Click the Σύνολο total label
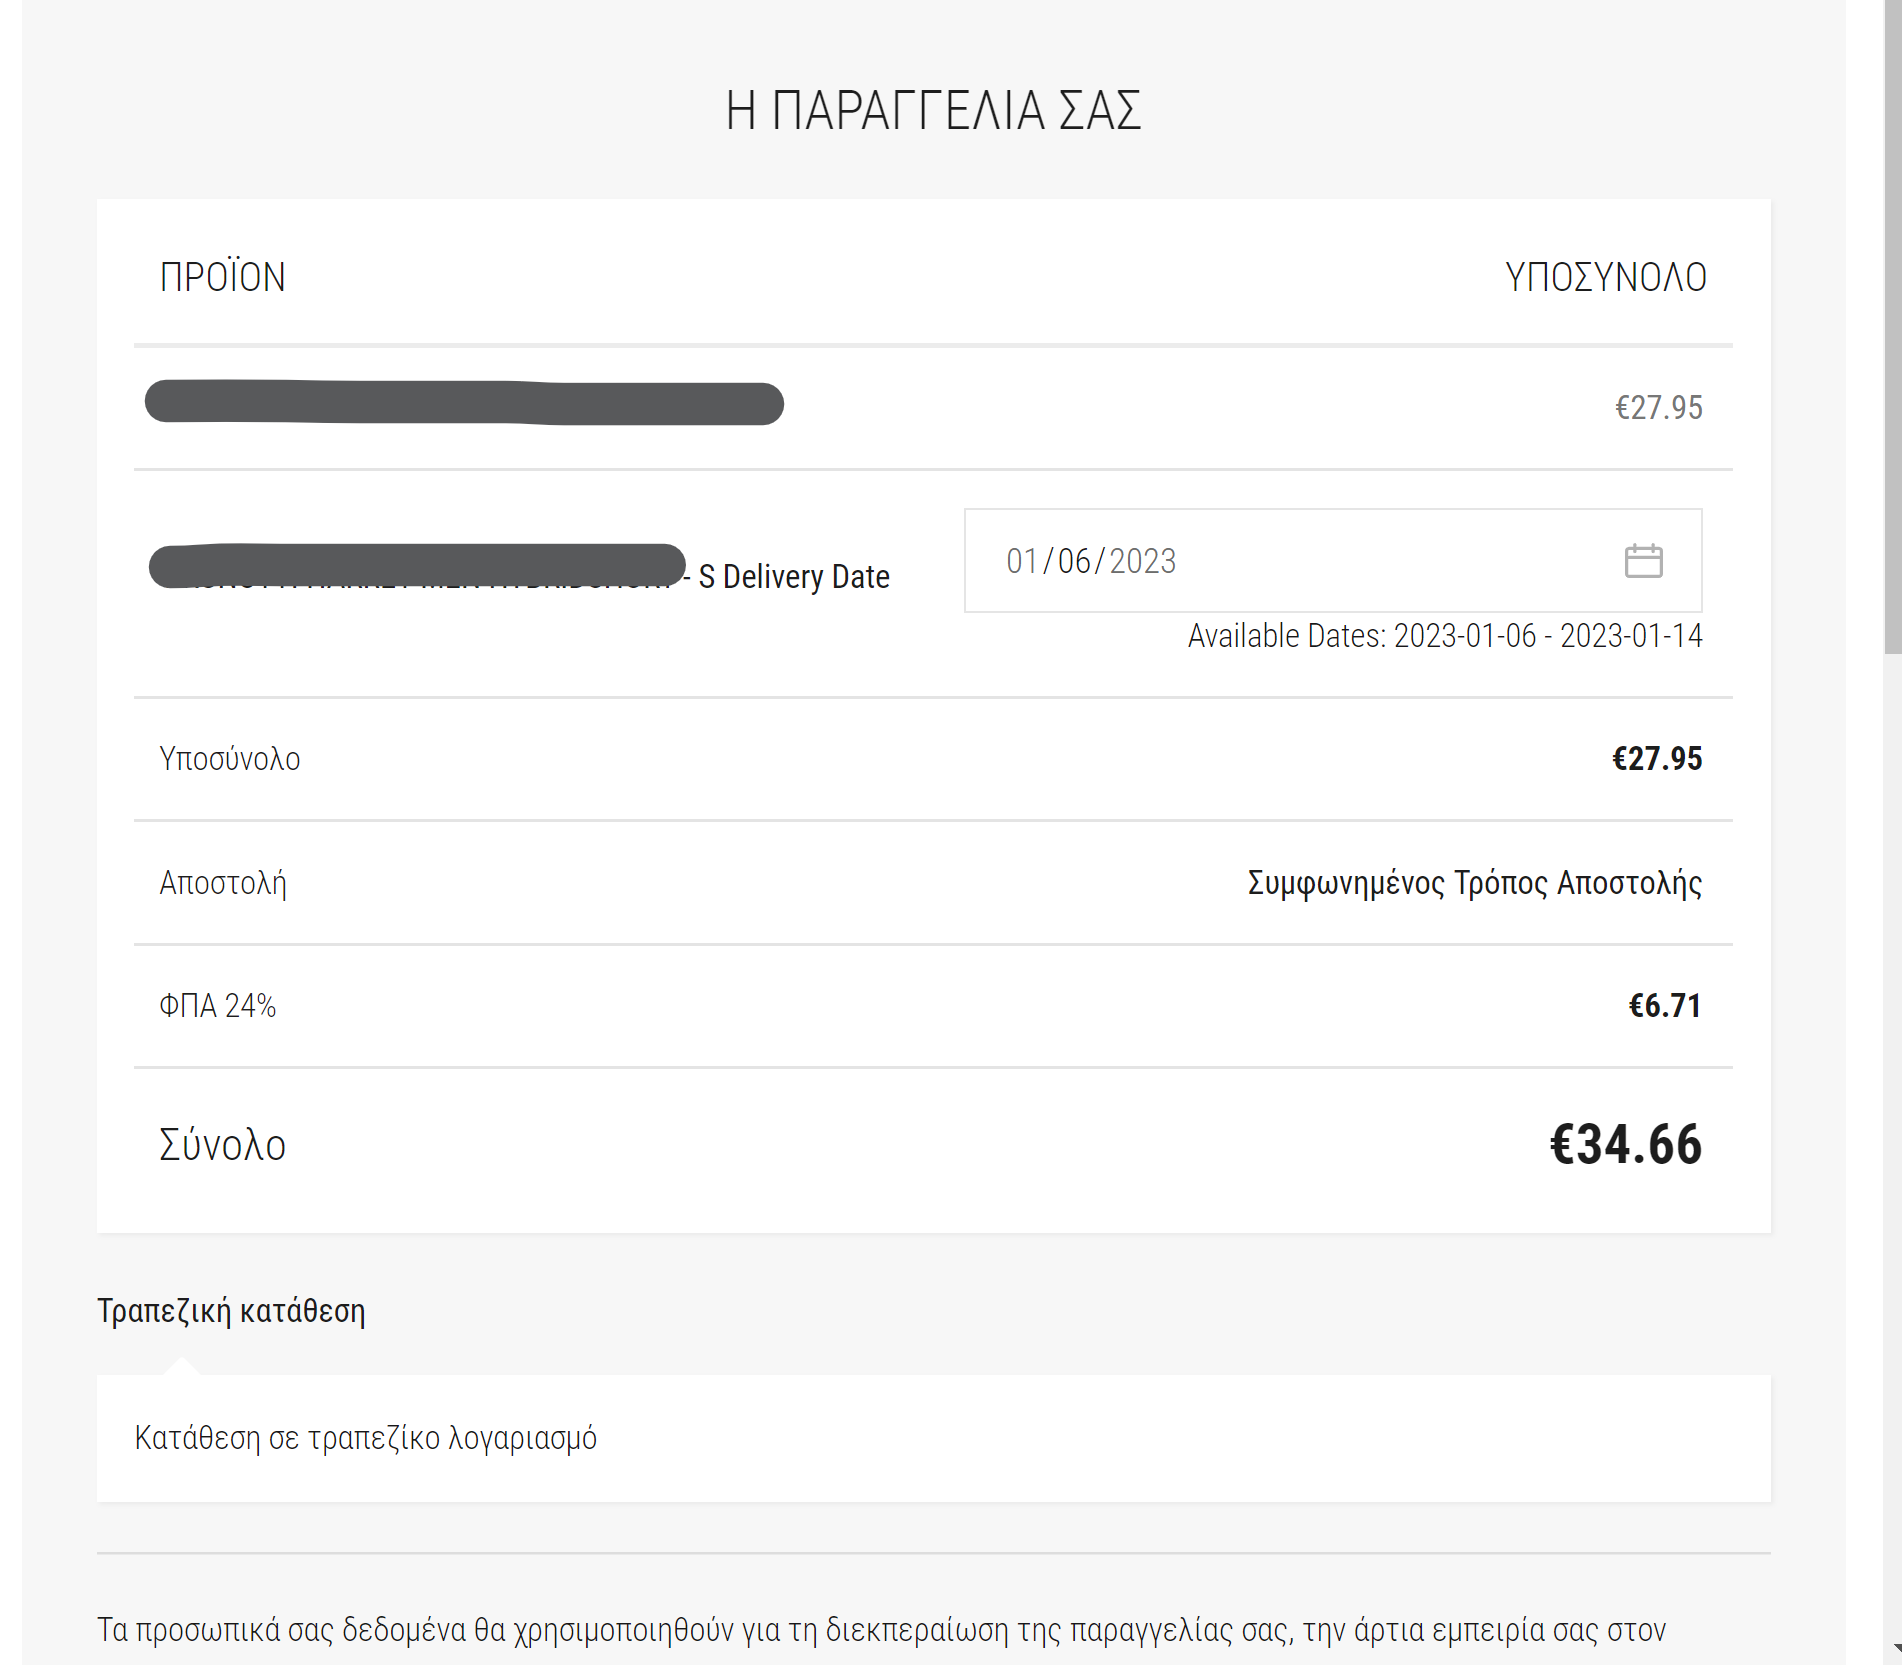Viewport: 1902px width, 1665px height. point(223,1145)
